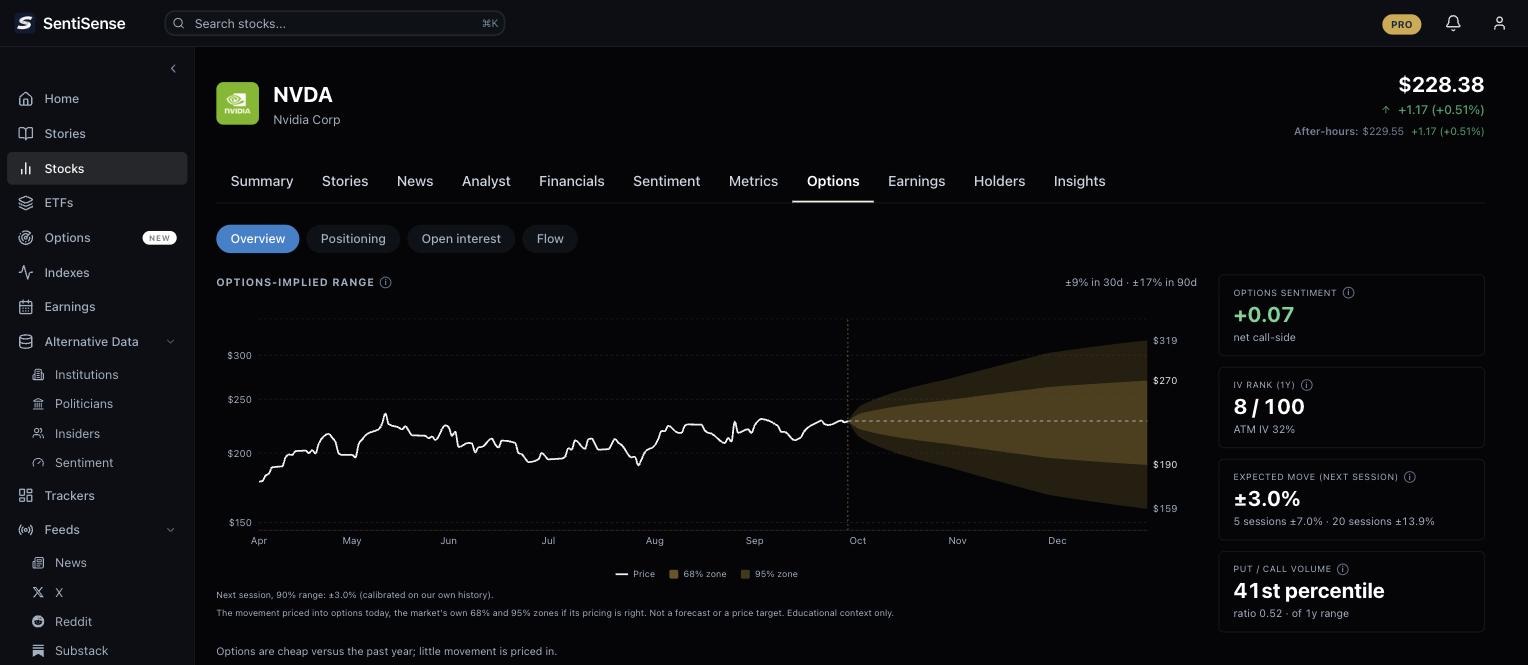The width and height of the screenshot is (1528, 665).
Task: Click info icon next to Options Sentiment
Action: (x=1349, y=293)
